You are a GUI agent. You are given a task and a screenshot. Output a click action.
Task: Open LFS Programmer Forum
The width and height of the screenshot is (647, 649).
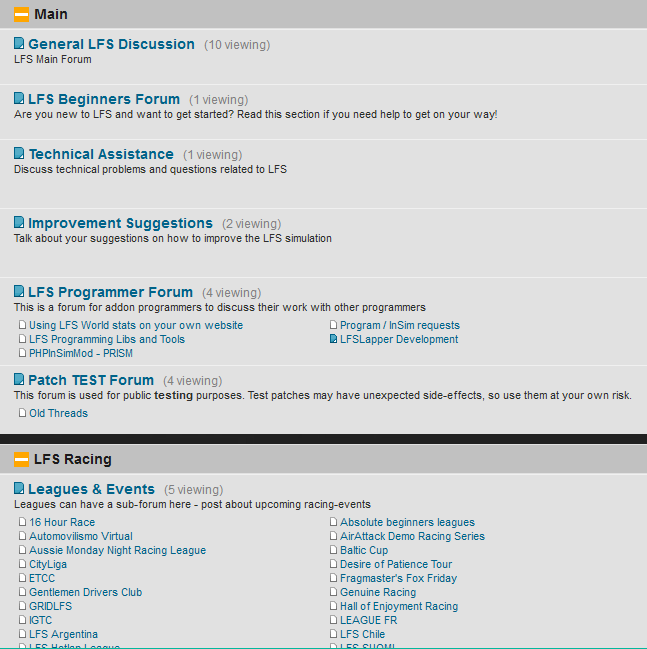coord(110,292)
